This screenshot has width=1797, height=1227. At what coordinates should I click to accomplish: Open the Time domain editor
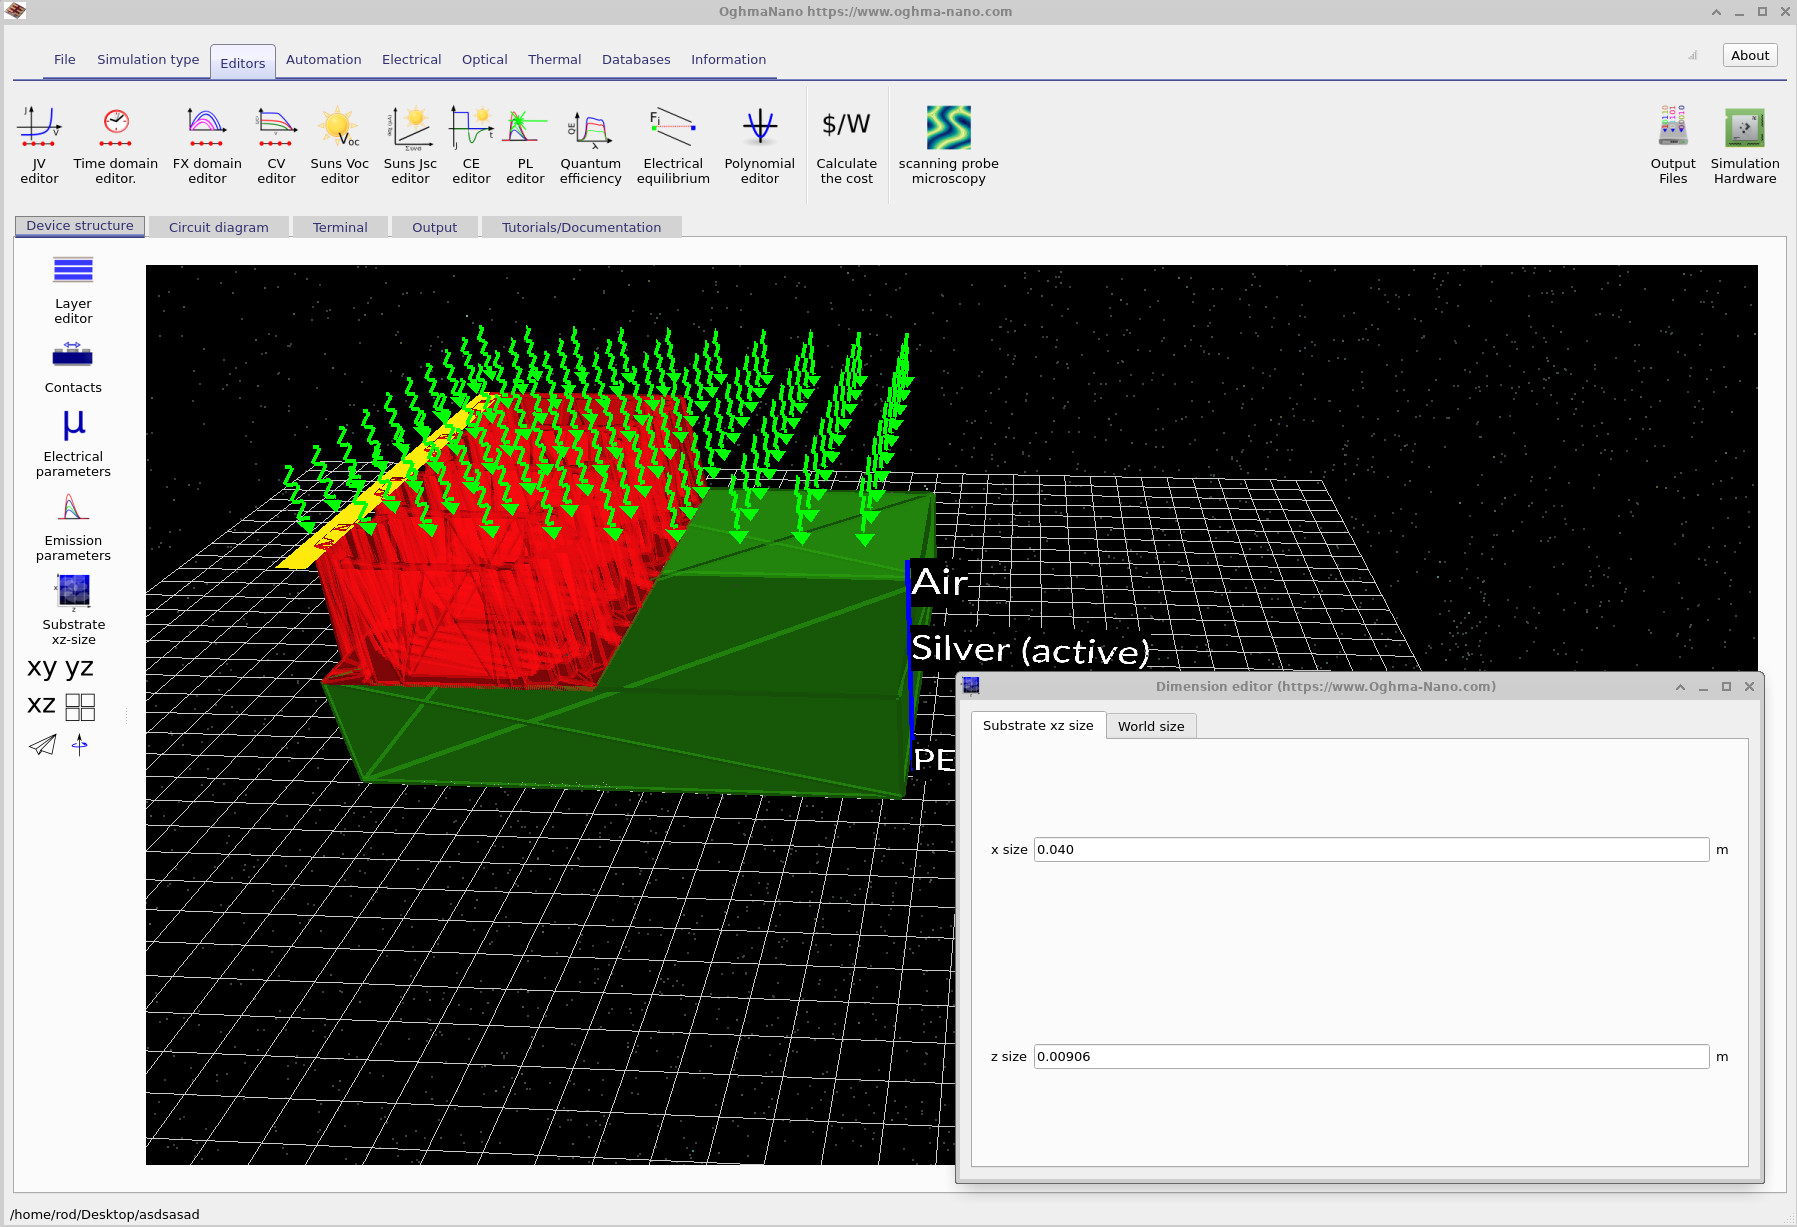[x=114, y=142]
